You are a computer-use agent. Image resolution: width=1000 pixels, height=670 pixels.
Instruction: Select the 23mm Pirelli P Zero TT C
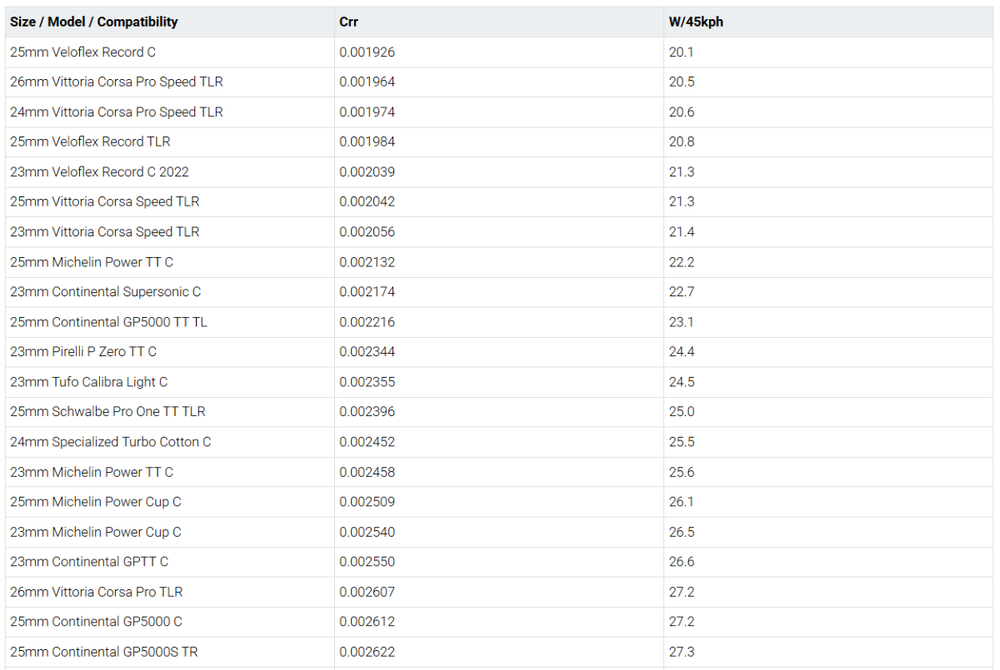pos(83,352)
